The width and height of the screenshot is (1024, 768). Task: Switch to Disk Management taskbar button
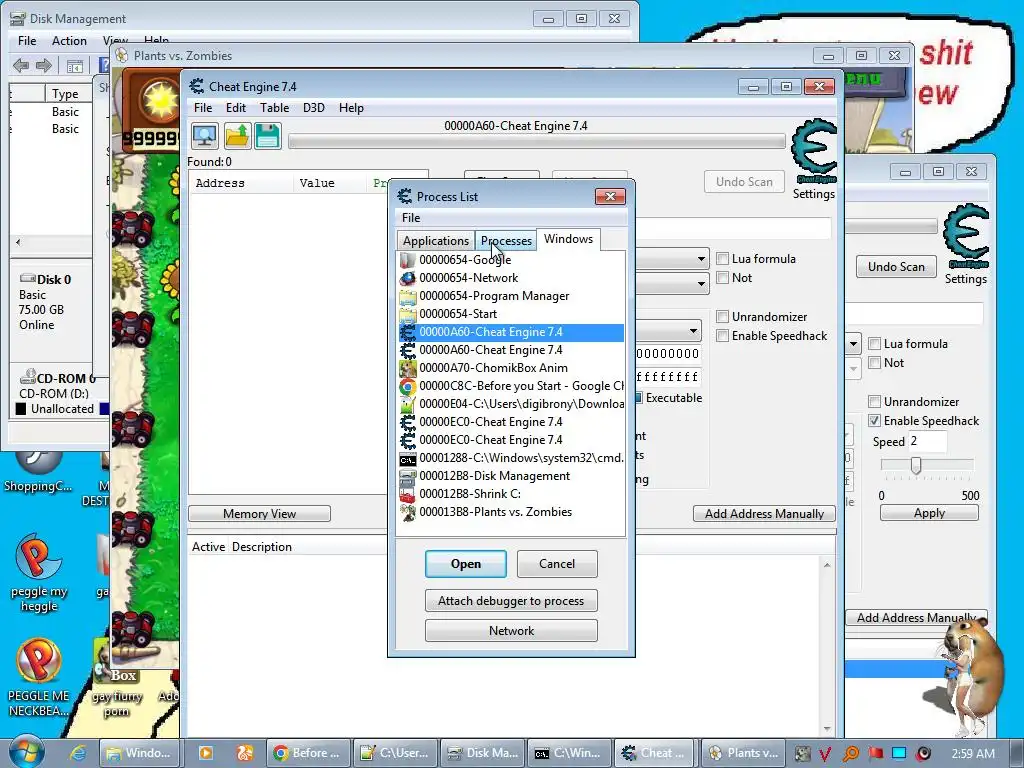482,753
